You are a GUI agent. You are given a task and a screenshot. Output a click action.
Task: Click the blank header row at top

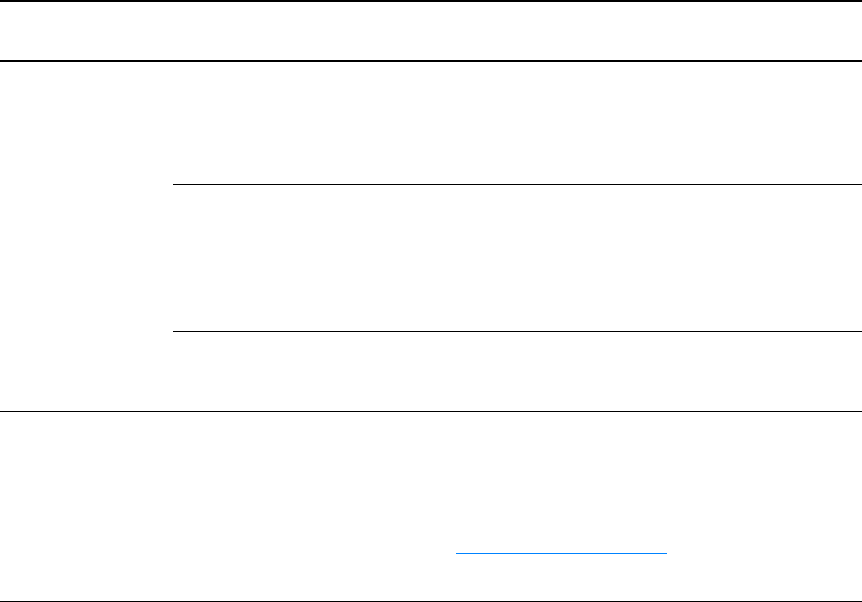coord(431,31)
